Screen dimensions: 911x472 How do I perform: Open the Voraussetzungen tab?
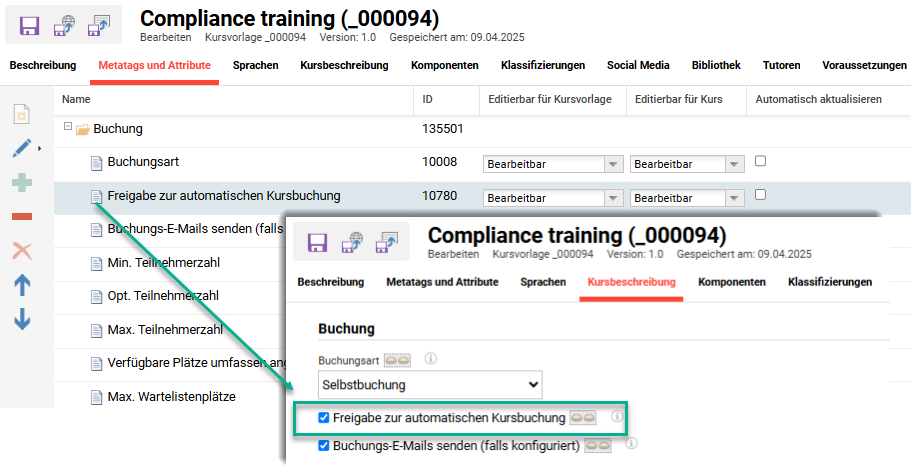(864, 65)
